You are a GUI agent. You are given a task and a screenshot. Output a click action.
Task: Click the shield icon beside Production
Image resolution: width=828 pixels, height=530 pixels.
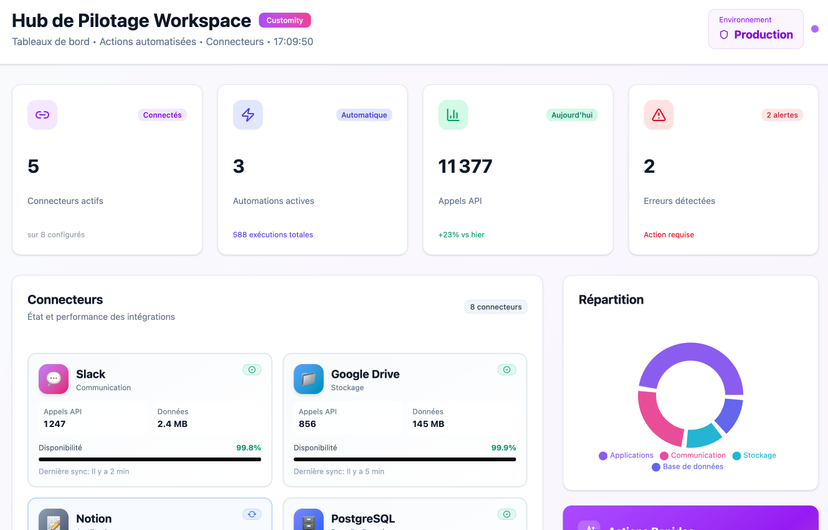click(724, 34)
